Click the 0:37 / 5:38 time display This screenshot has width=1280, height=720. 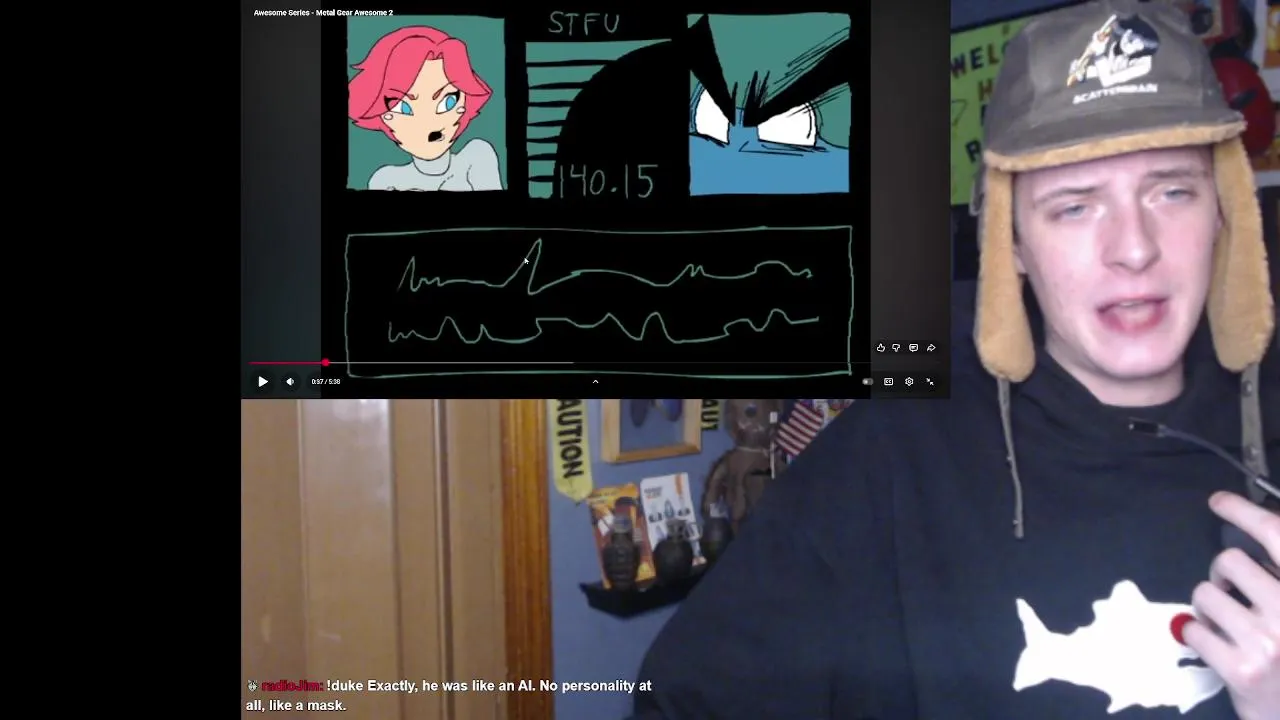coord(326,381)
